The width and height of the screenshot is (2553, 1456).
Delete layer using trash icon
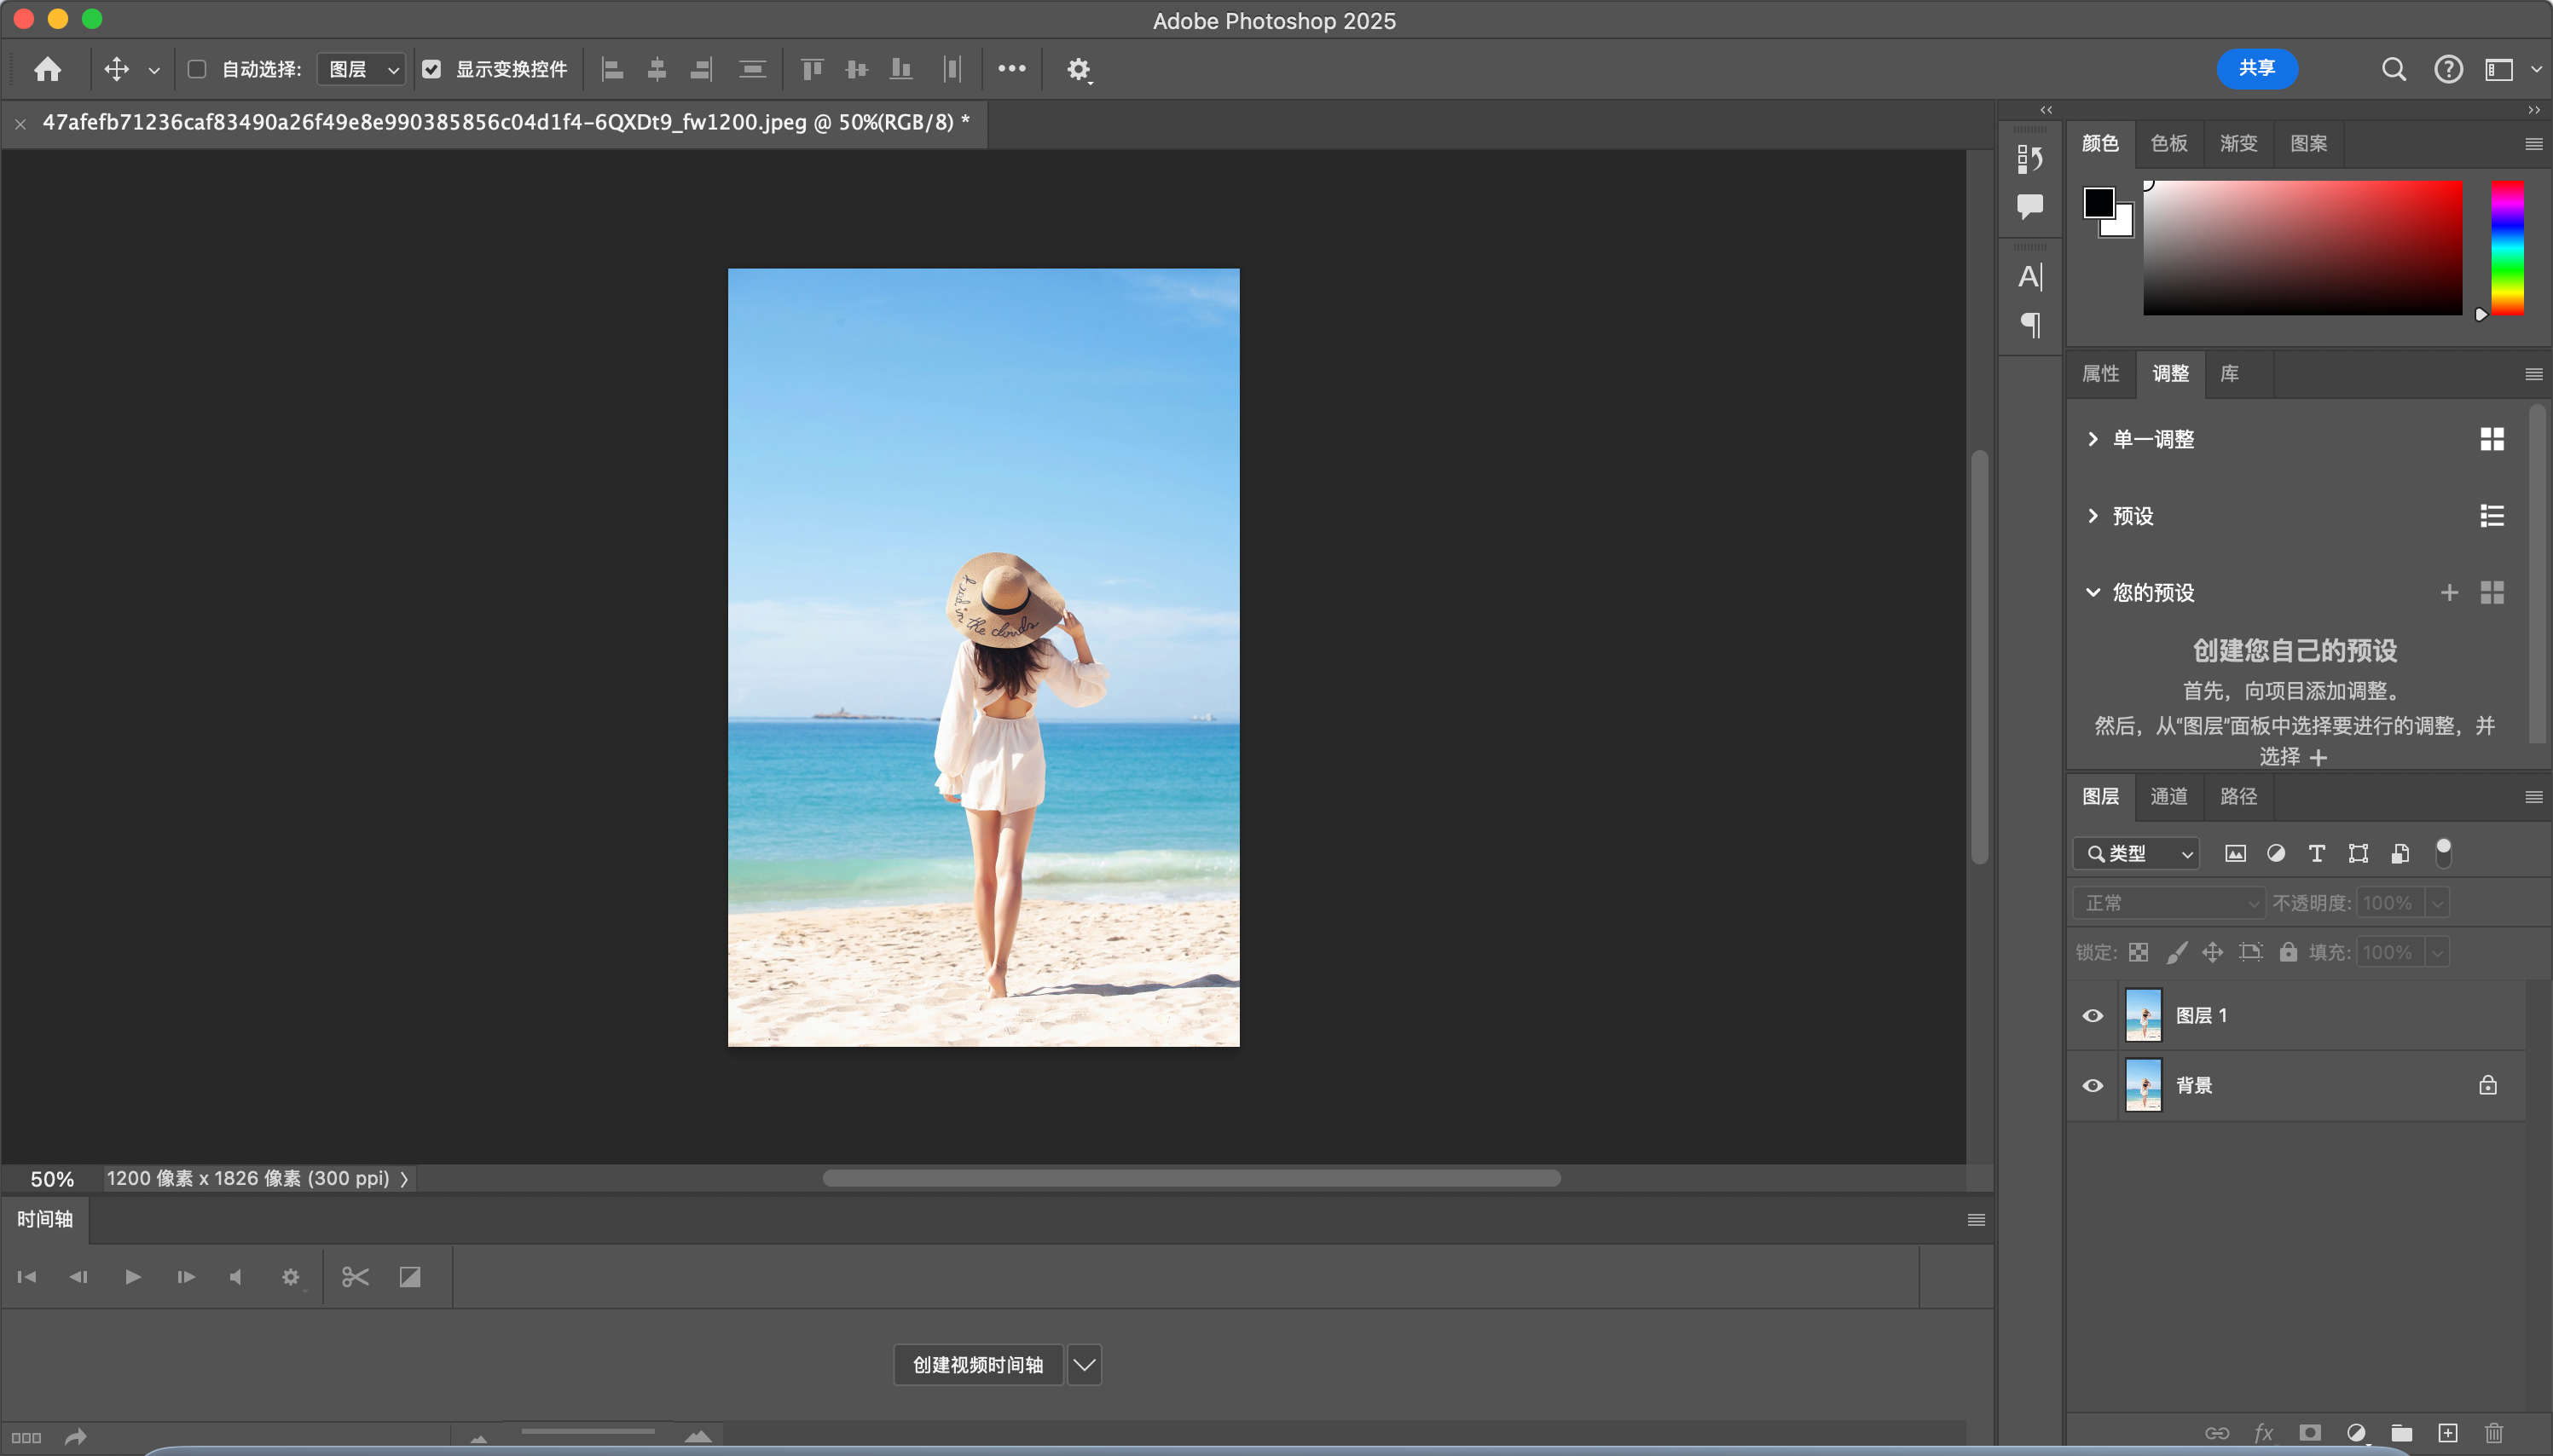click(x=2493, y=1432)
